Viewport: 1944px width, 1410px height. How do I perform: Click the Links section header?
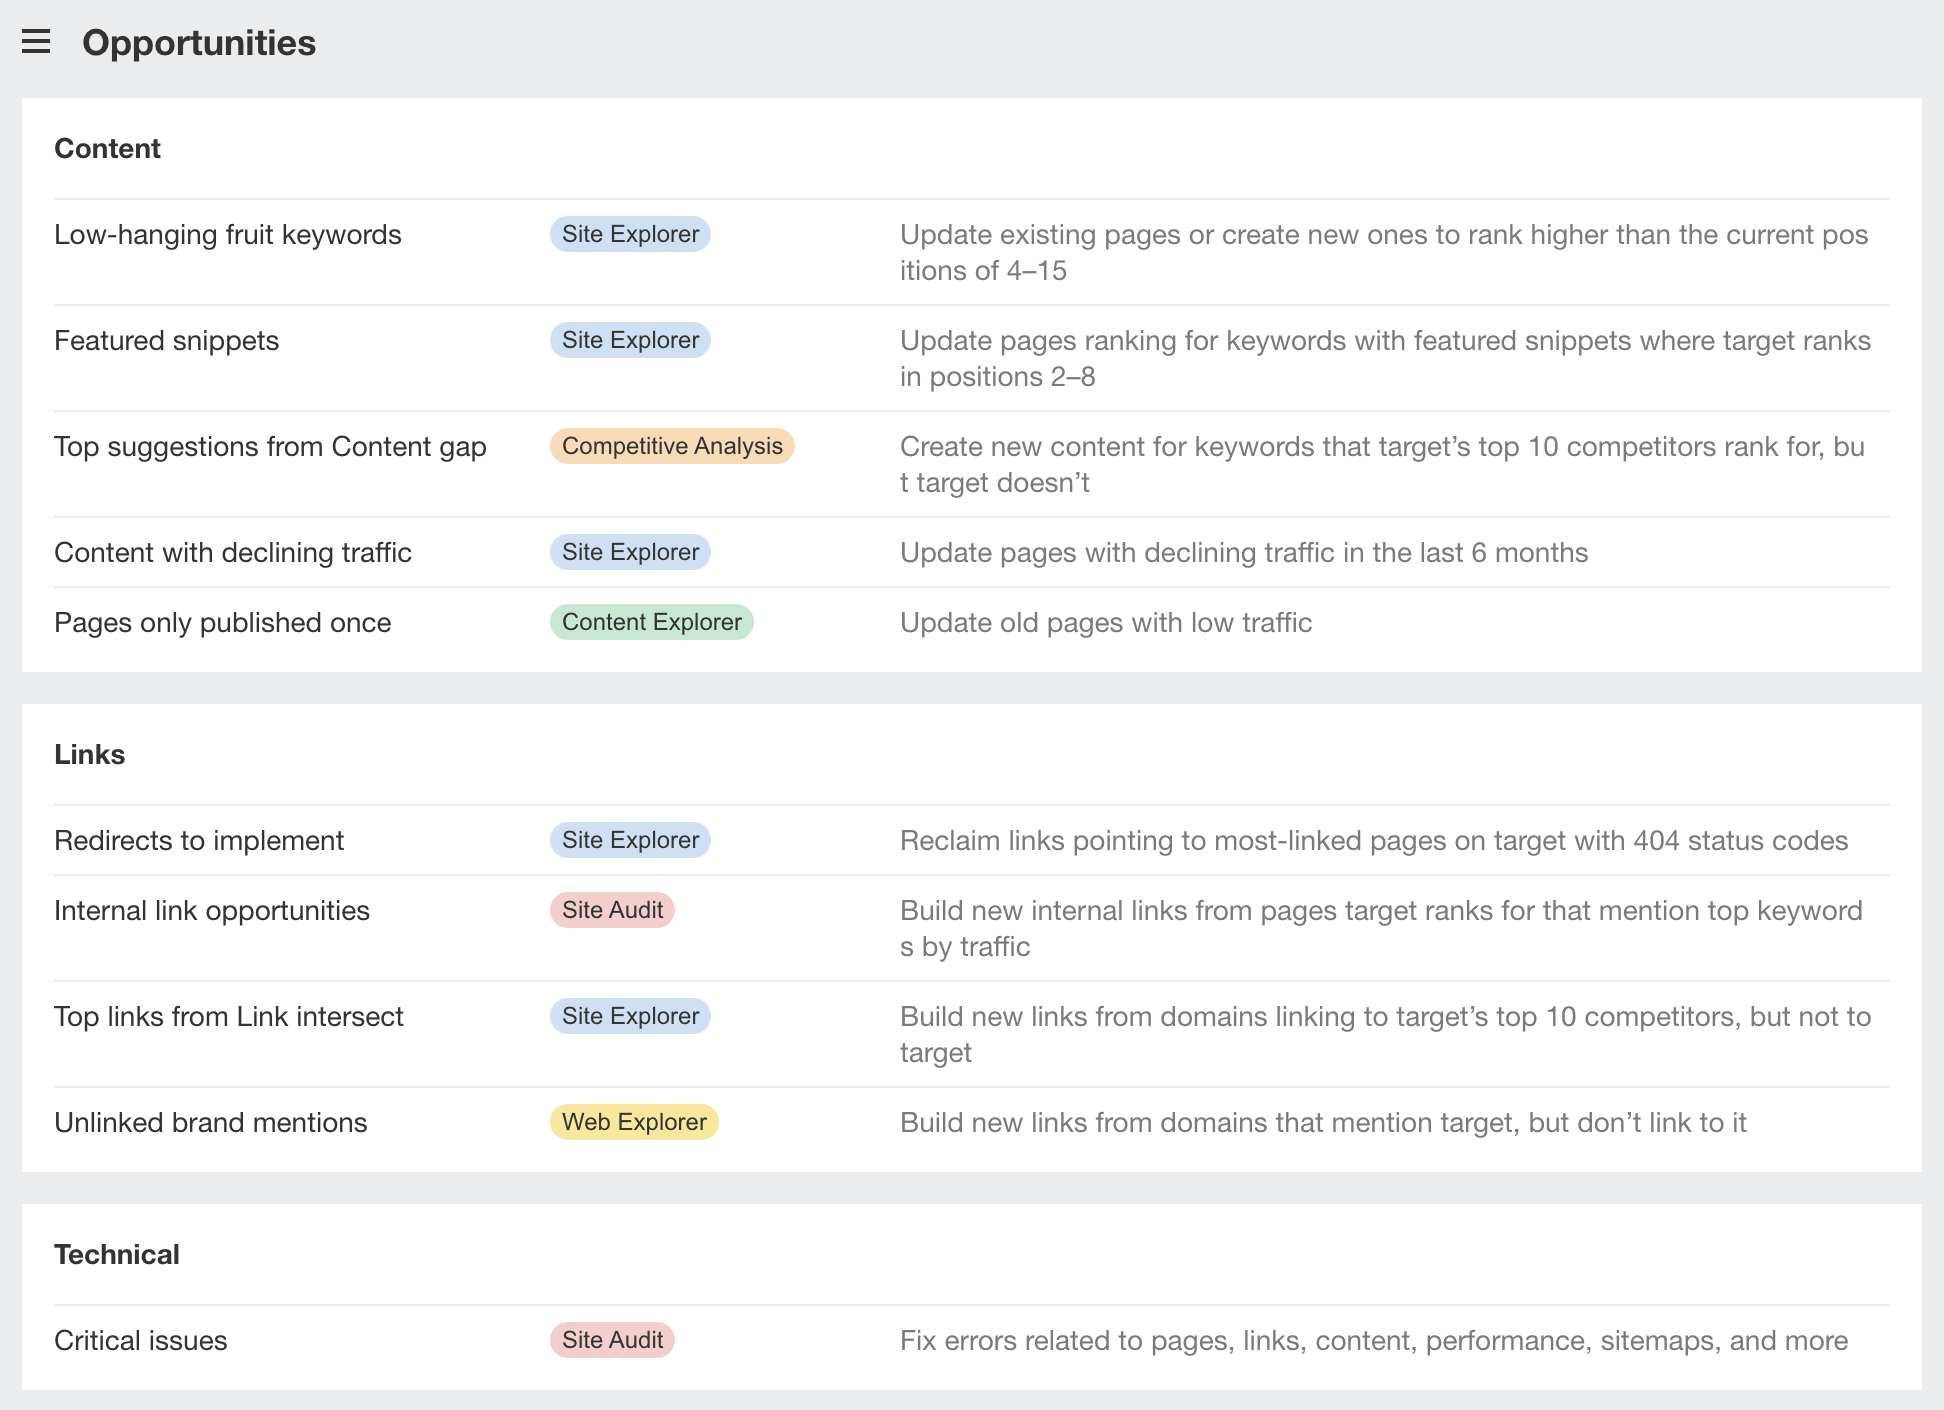point(89,754)
